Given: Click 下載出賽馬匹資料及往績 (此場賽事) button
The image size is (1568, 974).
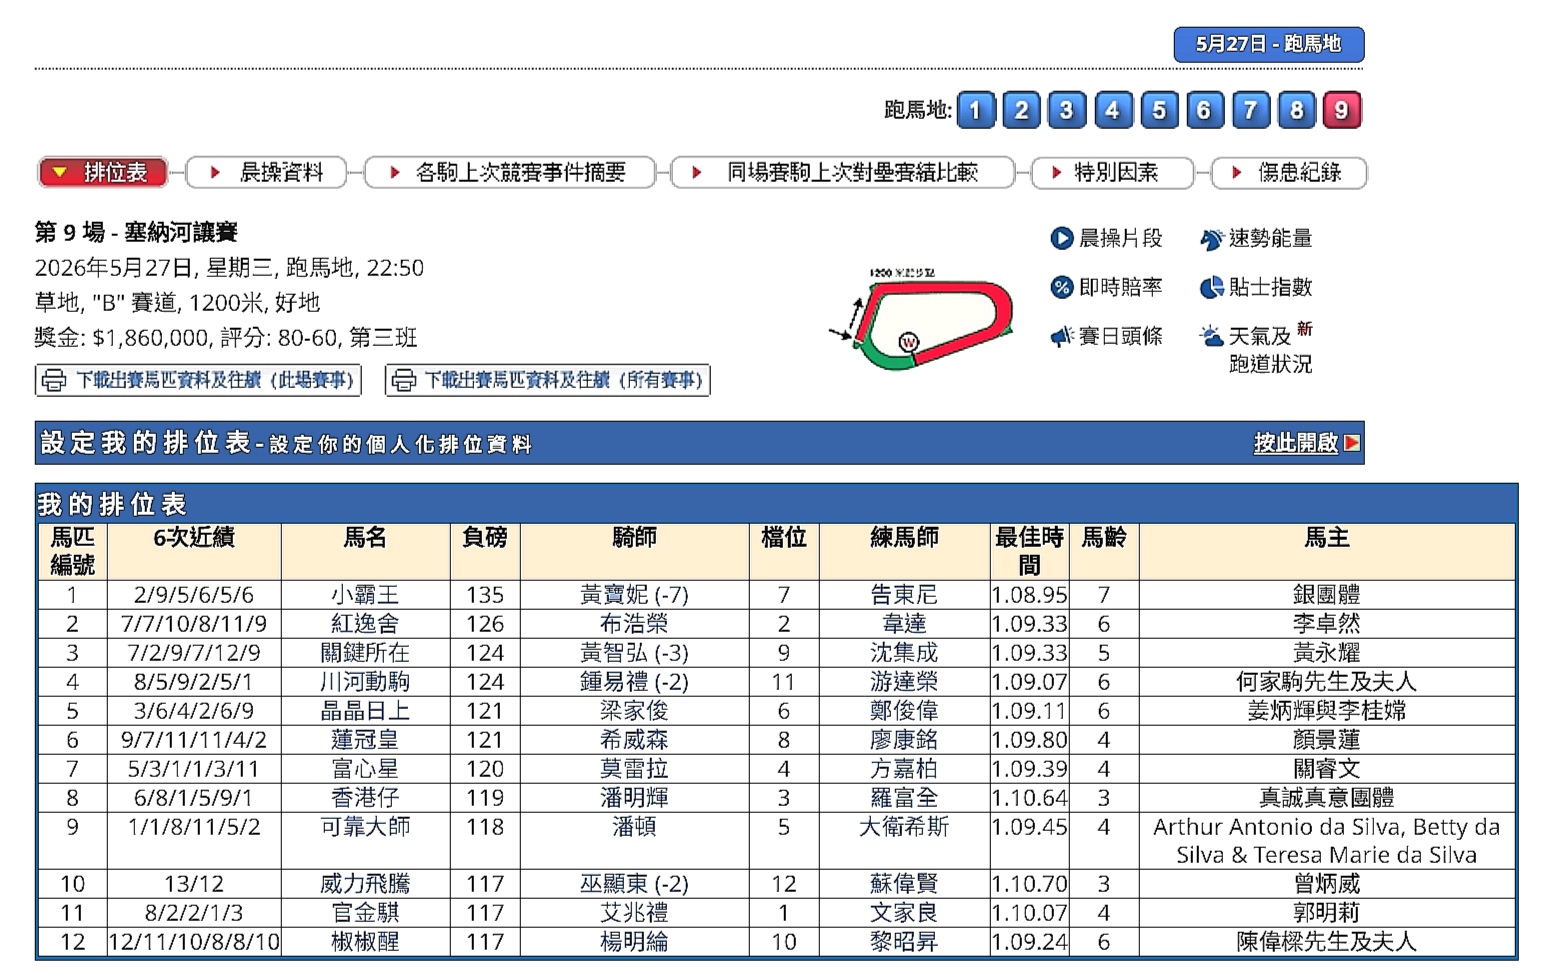Looking at the screenshot, I should (x=198, y=380).
